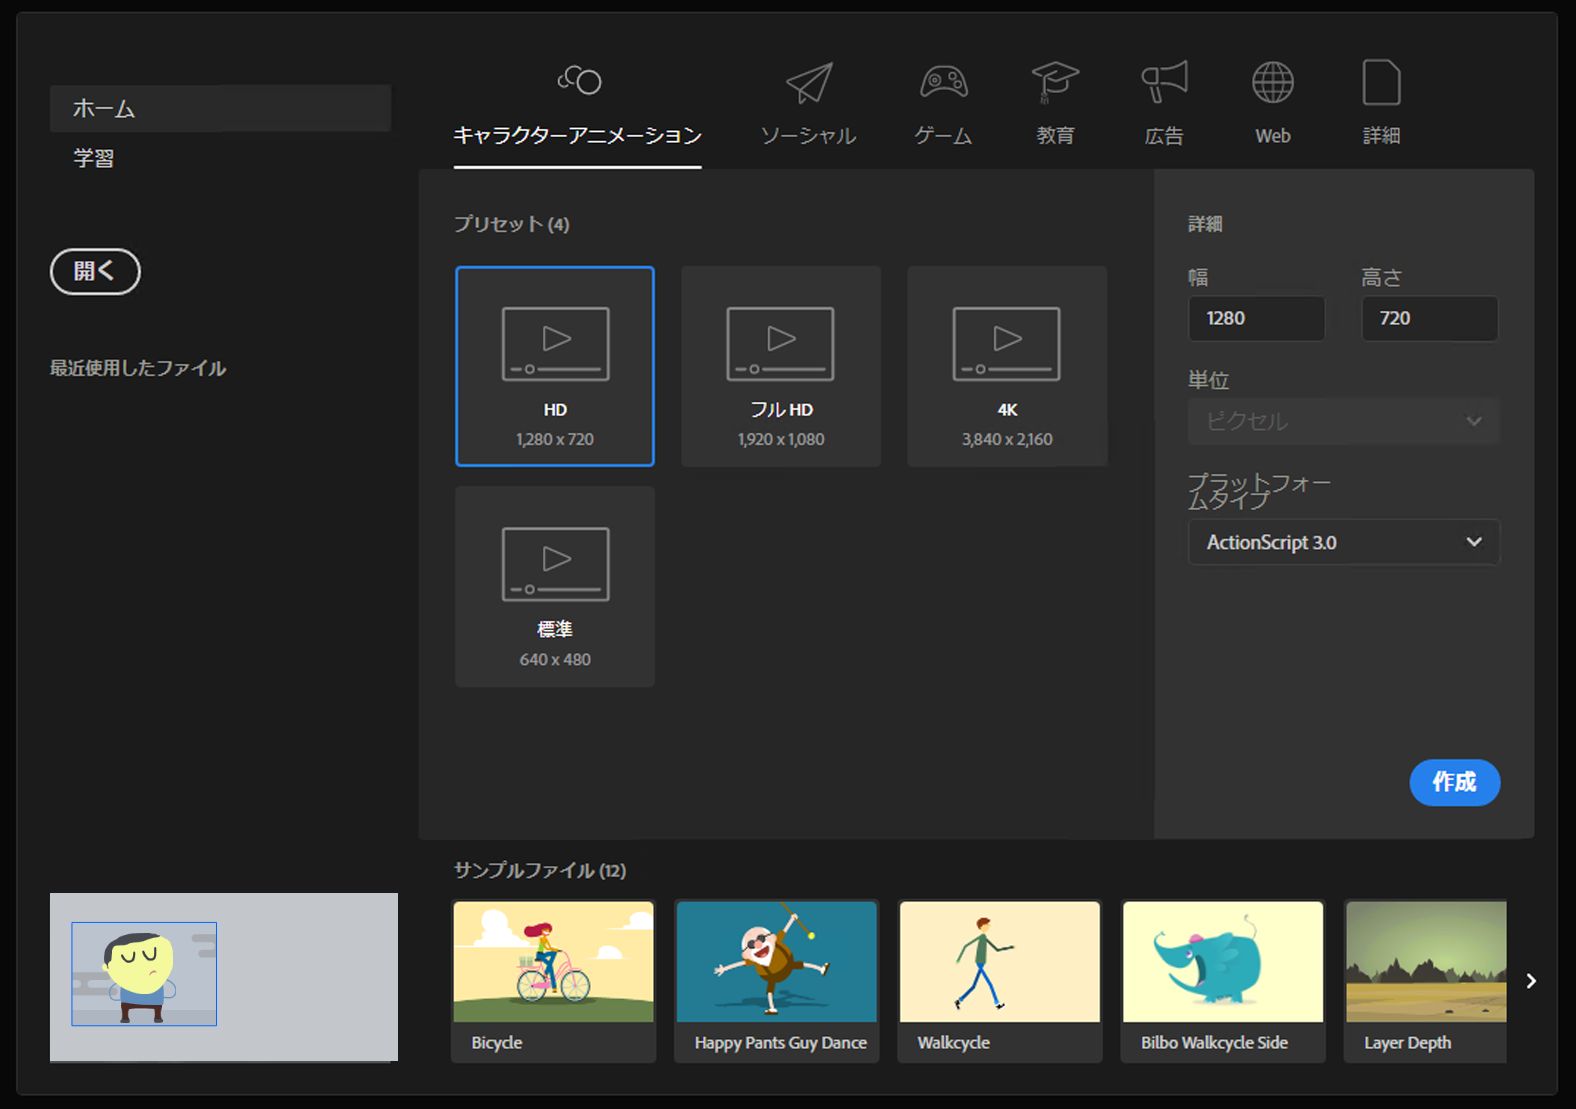This screenshot has height=1109, width=1576.
Task: Switch to the ゲーム tab
Action: click(943, 136)
